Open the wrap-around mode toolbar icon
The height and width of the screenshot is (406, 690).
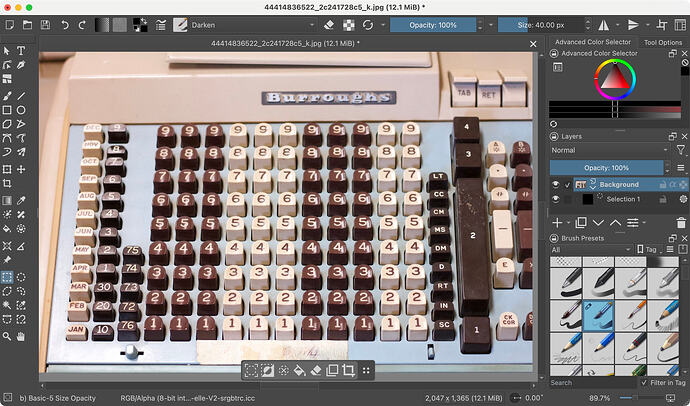click(662, 25)
